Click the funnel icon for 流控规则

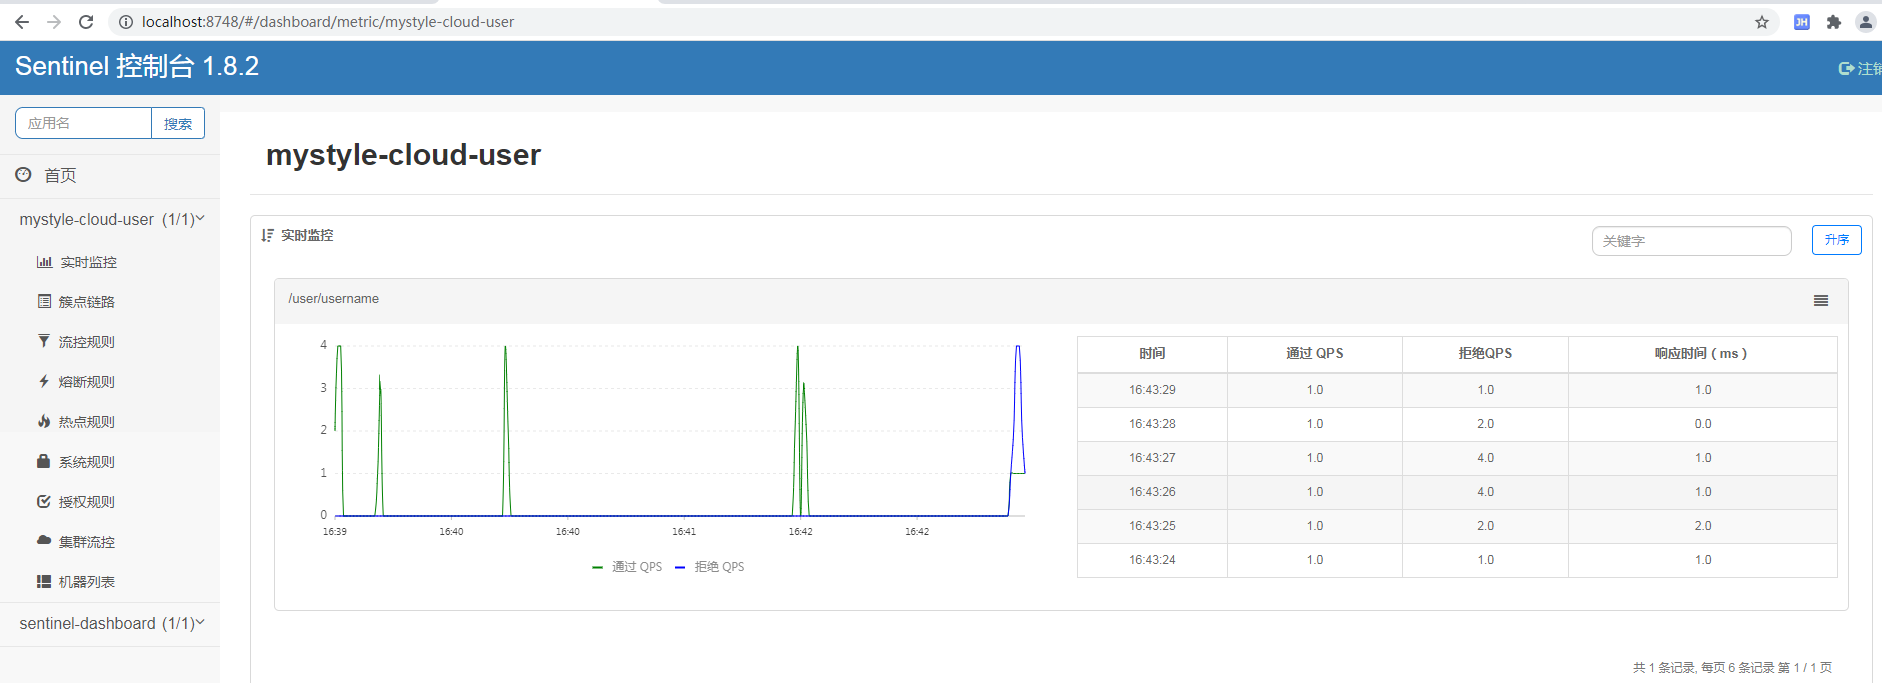coord(44,341)
